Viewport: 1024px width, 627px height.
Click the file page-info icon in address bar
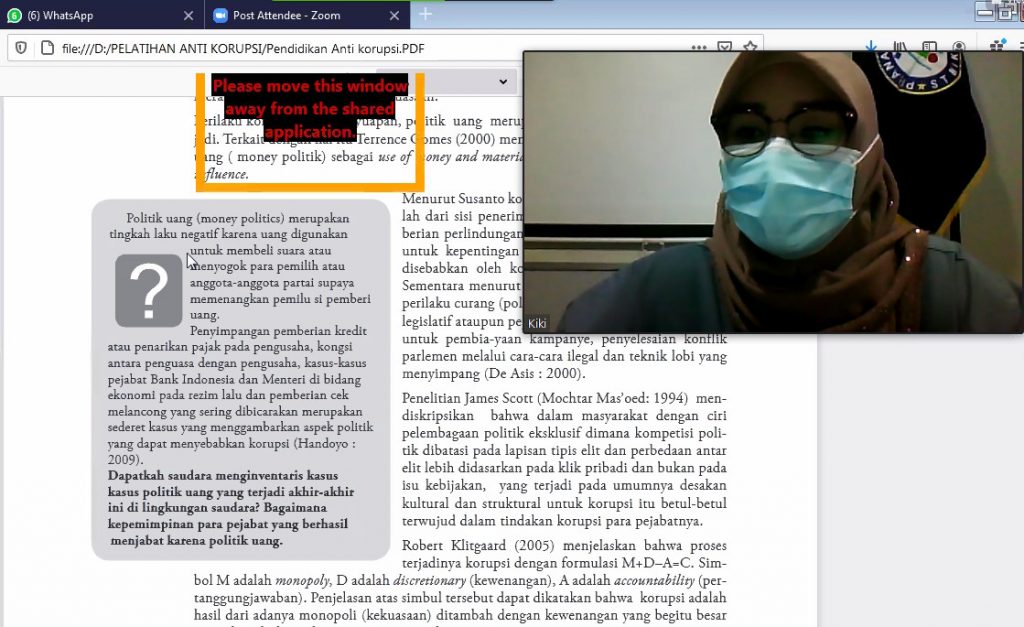pos(47,48)
